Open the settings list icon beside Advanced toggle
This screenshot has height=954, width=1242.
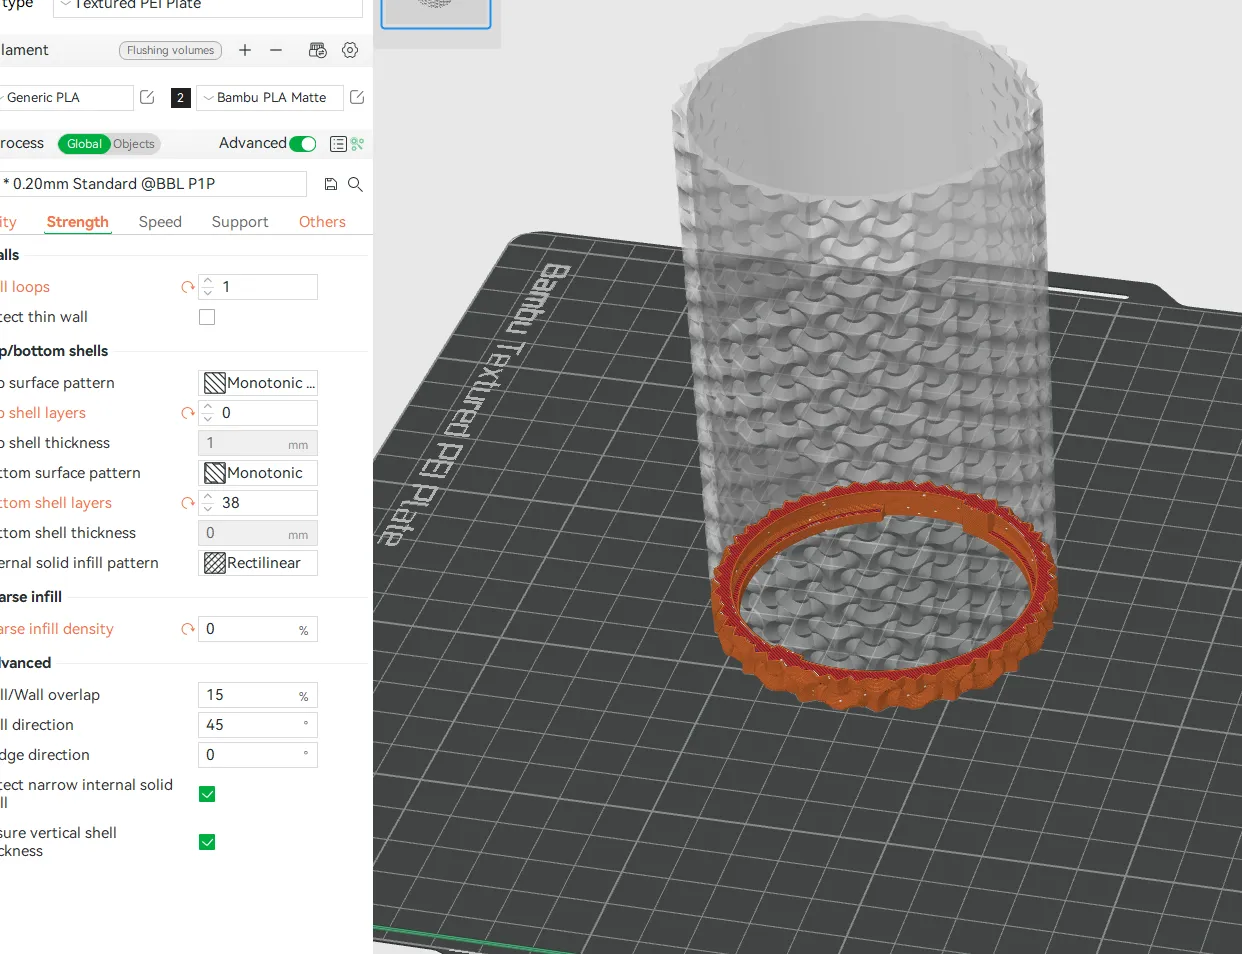338,144
